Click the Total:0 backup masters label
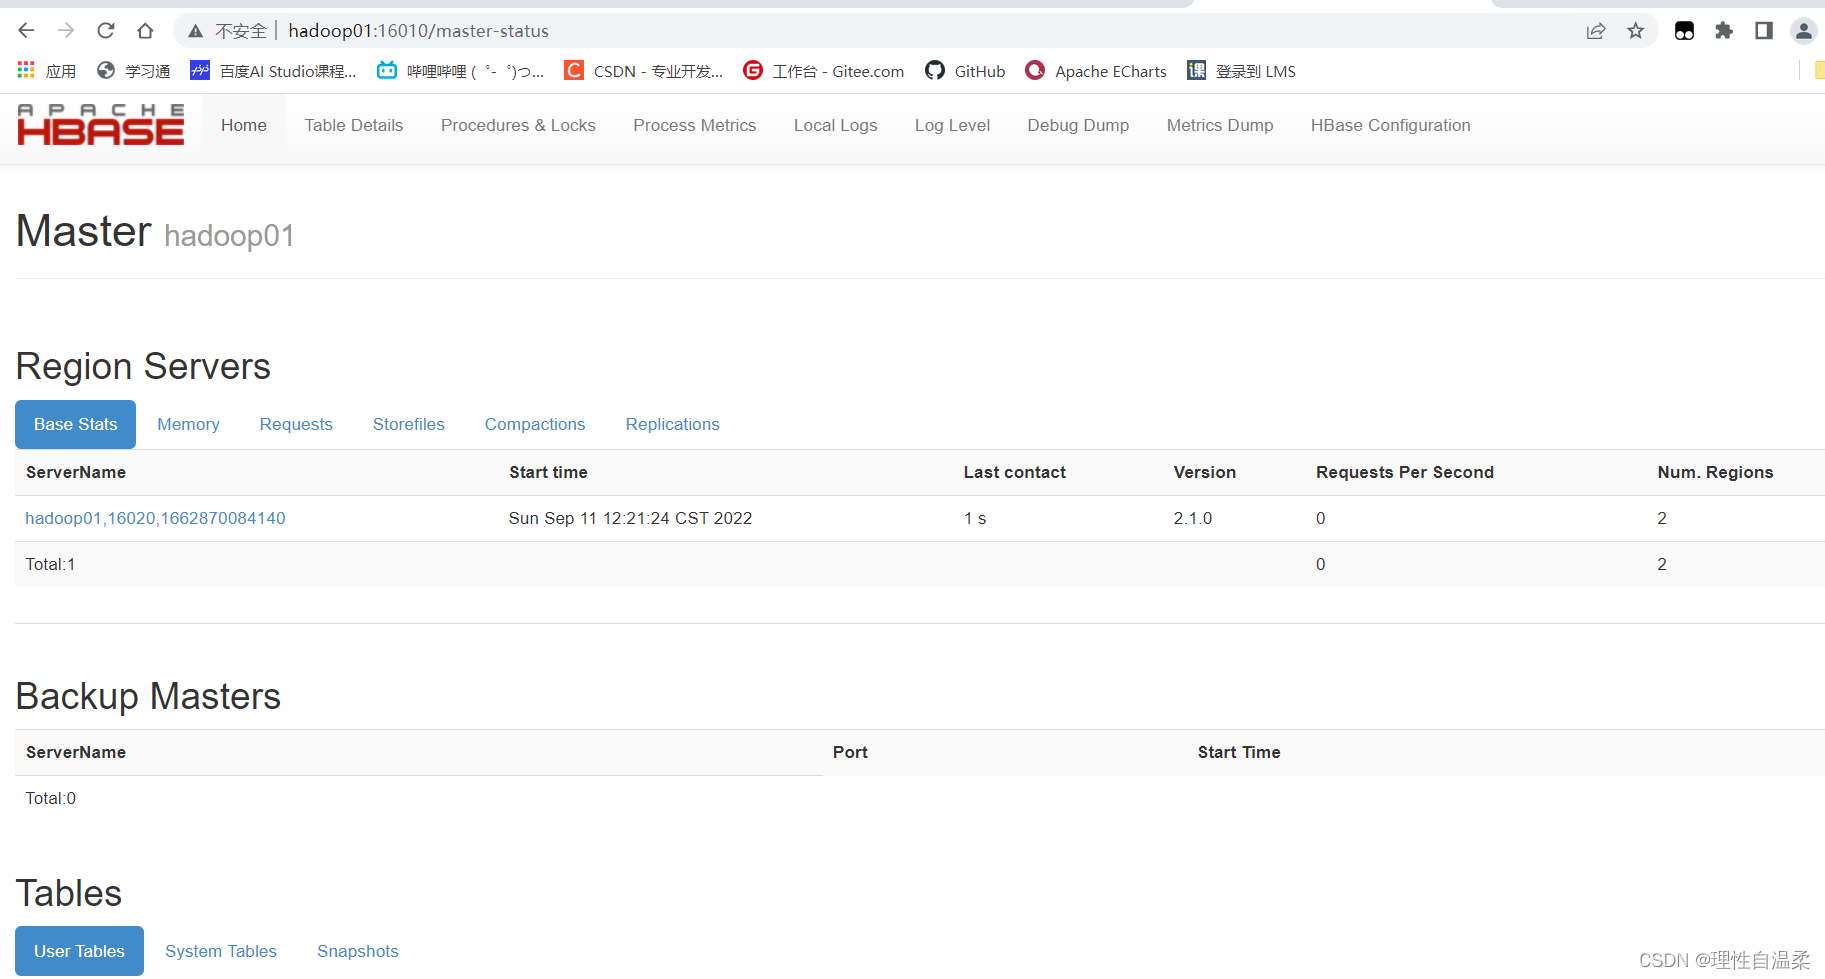1825x979 pixels. (x=50, y=798)
